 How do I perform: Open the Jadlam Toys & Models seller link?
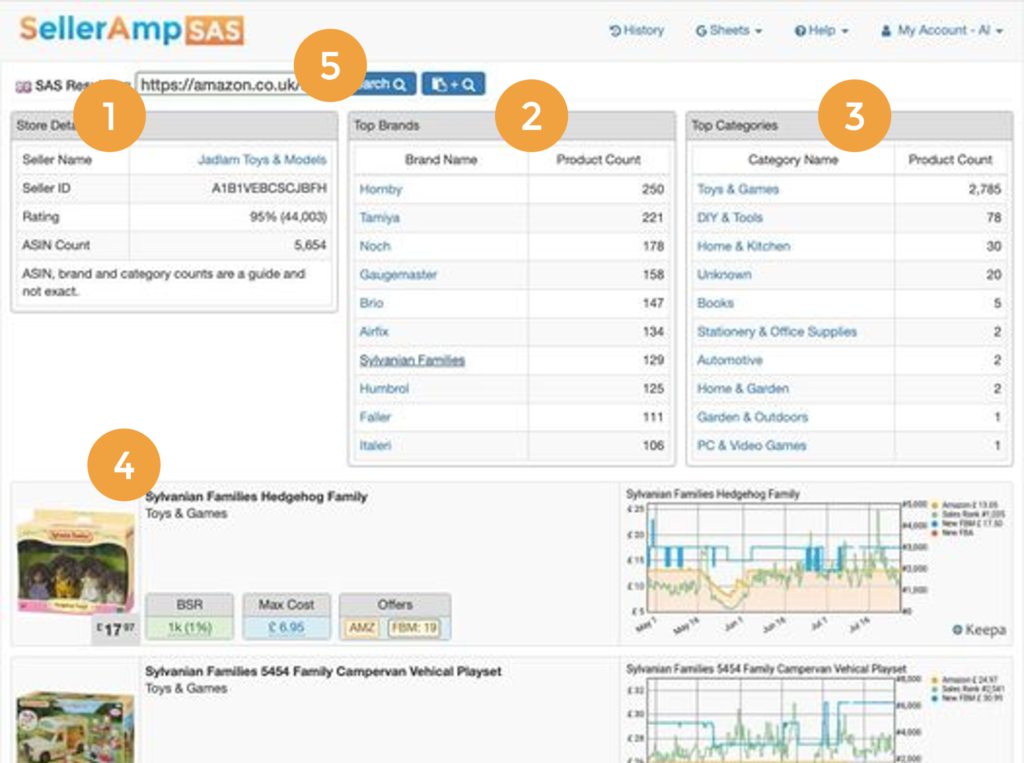pos(262,159)
